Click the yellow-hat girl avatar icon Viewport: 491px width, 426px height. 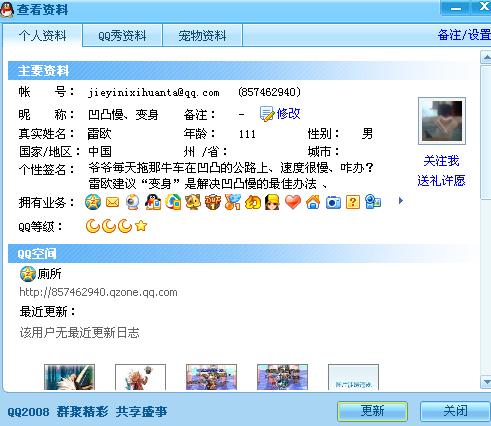coord(273,202)
